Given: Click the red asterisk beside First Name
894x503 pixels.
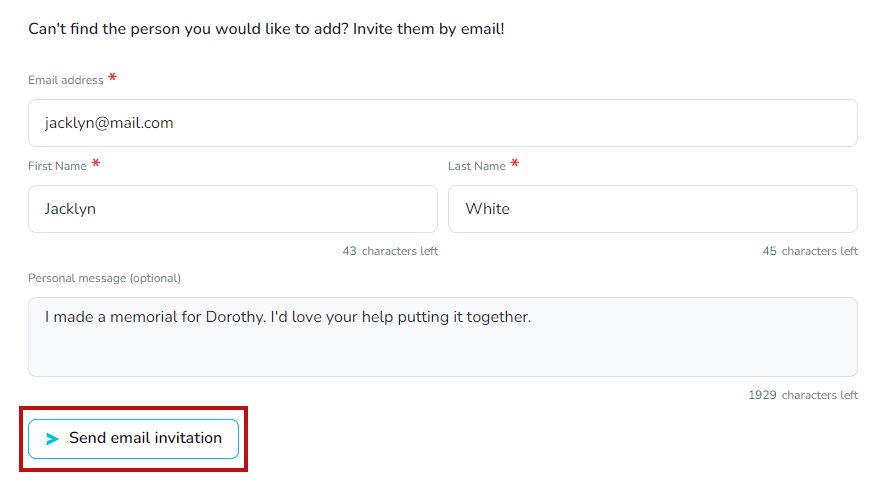Looking at the screenshot, I should coord(96,164).
